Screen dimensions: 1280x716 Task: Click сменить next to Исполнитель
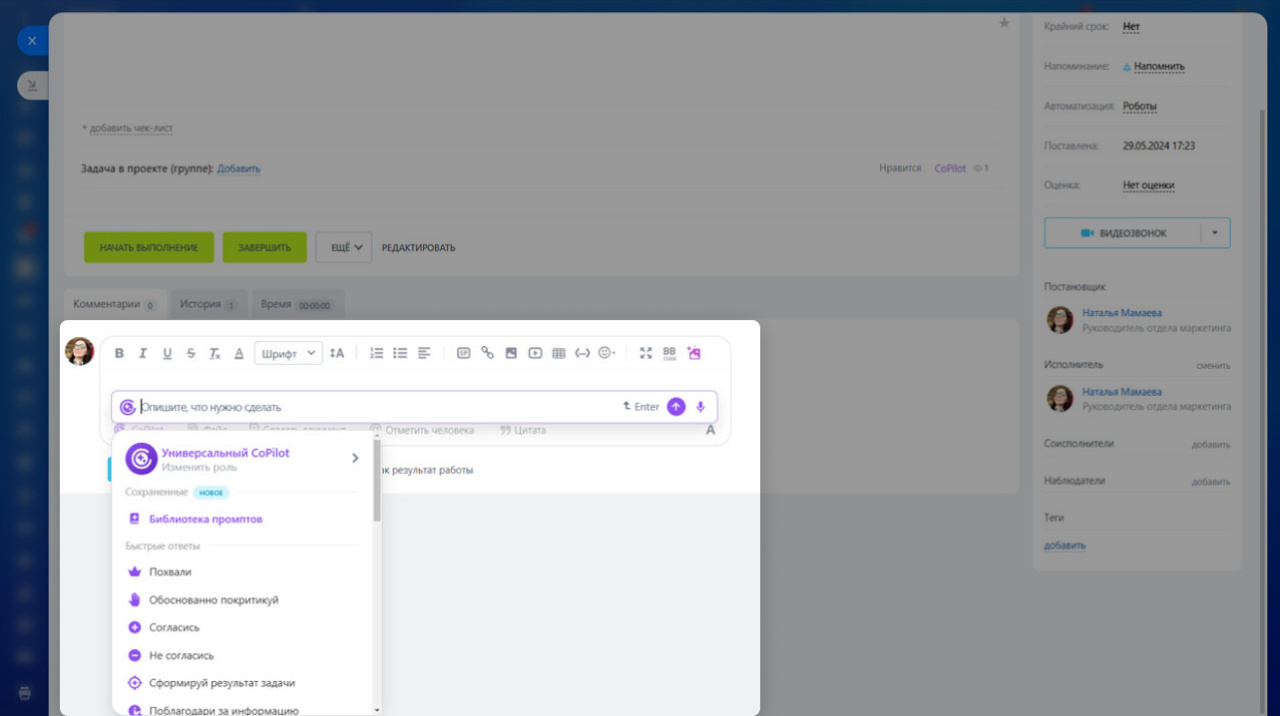pyautogui.click(x=1213, y=366)
